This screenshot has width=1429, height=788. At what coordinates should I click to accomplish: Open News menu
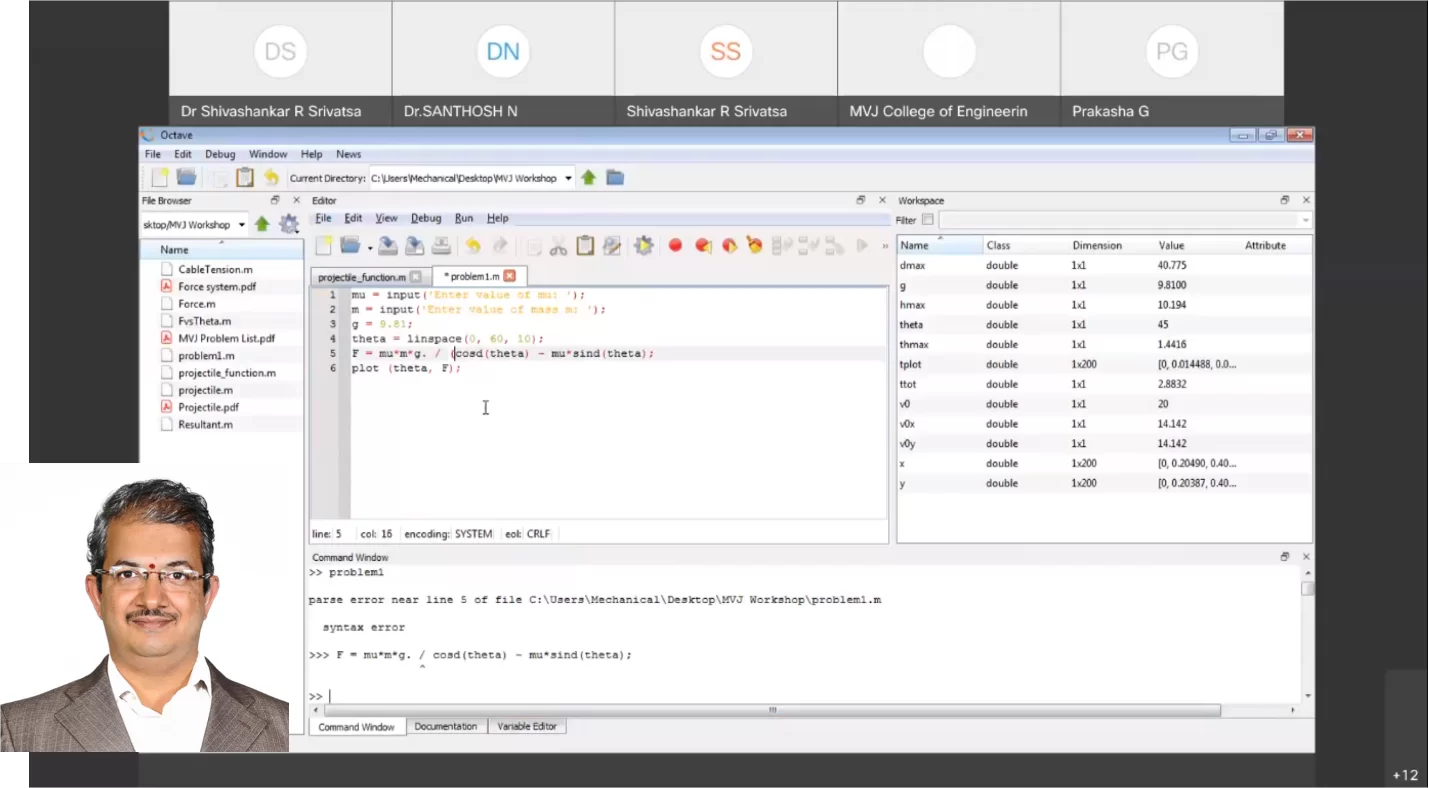(x=348, y=154)
